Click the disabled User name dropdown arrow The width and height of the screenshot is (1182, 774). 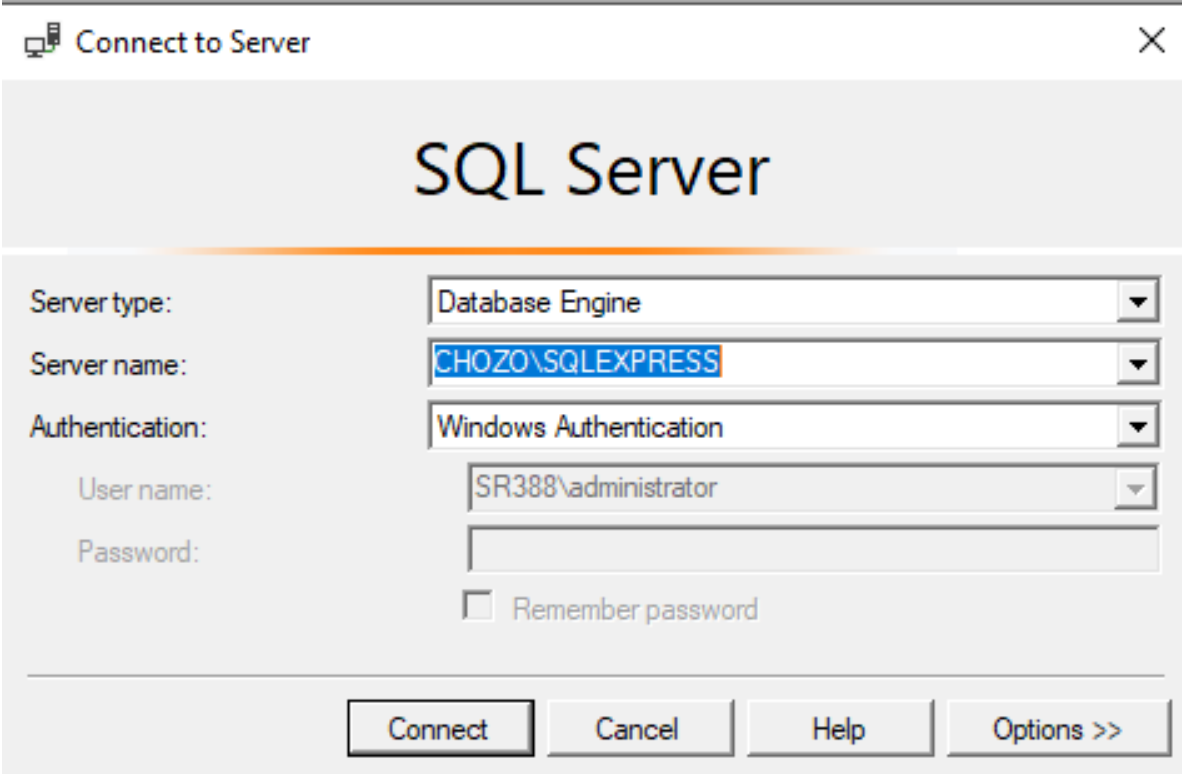1135,489
